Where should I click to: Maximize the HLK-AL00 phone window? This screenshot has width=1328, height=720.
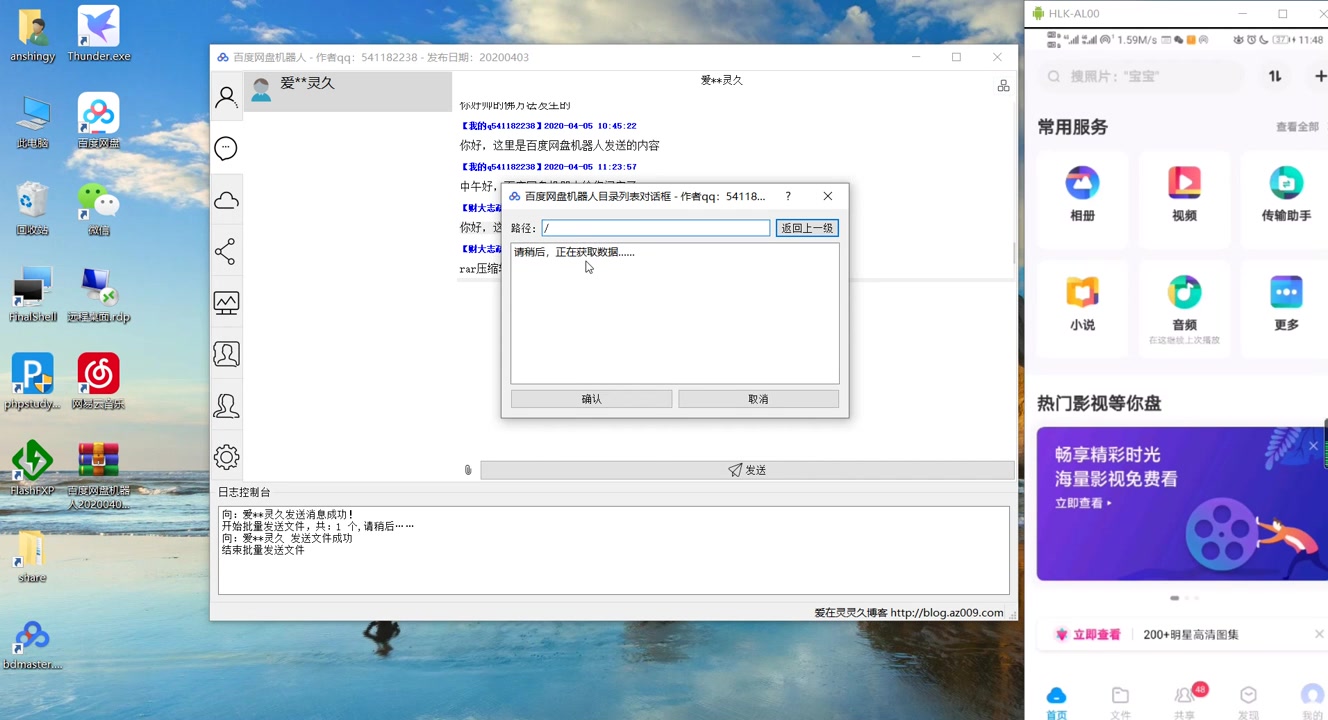pos(1283,14)
